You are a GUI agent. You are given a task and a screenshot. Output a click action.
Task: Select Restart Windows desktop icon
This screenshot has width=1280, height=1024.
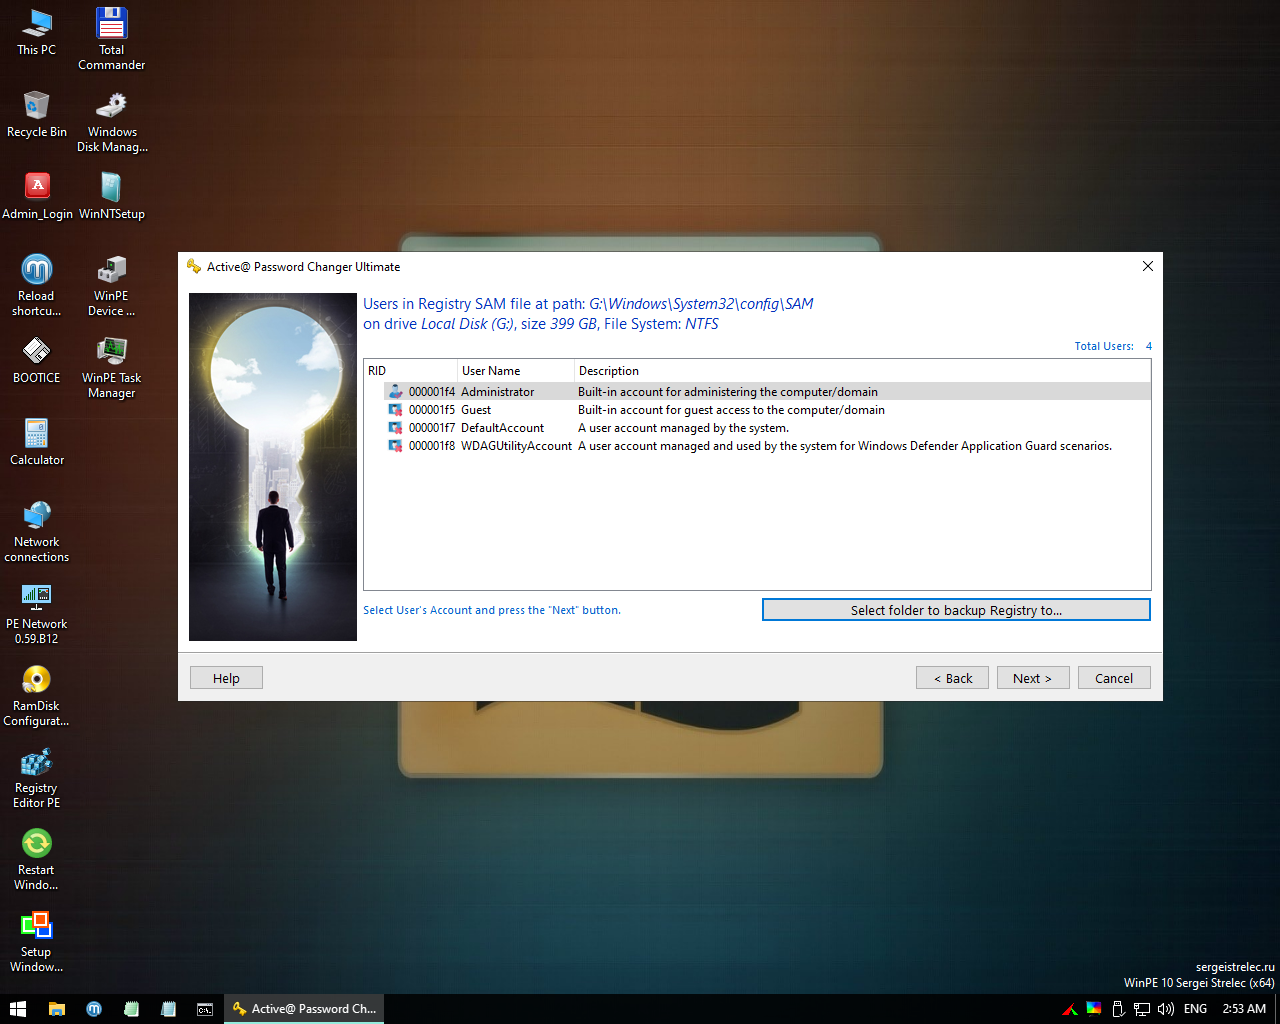(37, 859)
